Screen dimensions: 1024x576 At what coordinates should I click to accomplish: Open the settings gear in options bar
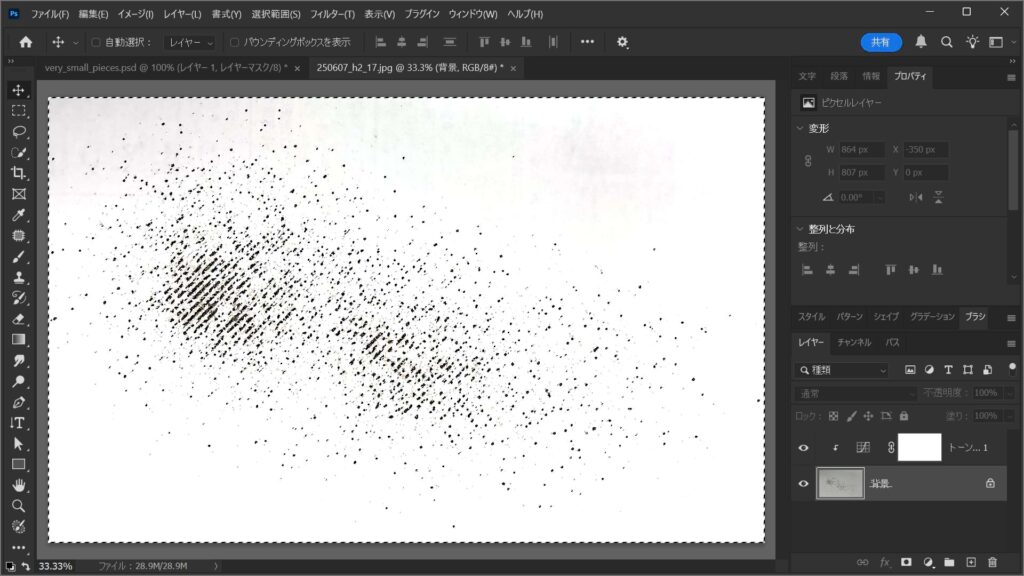point(622,42)
